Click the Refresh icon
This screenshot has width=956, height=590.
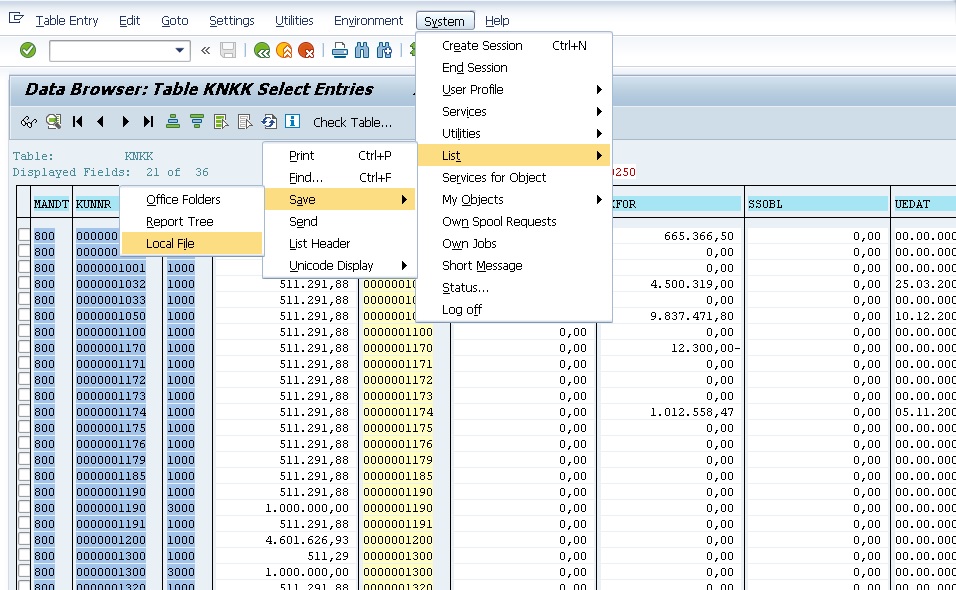[x=269, y=122]
